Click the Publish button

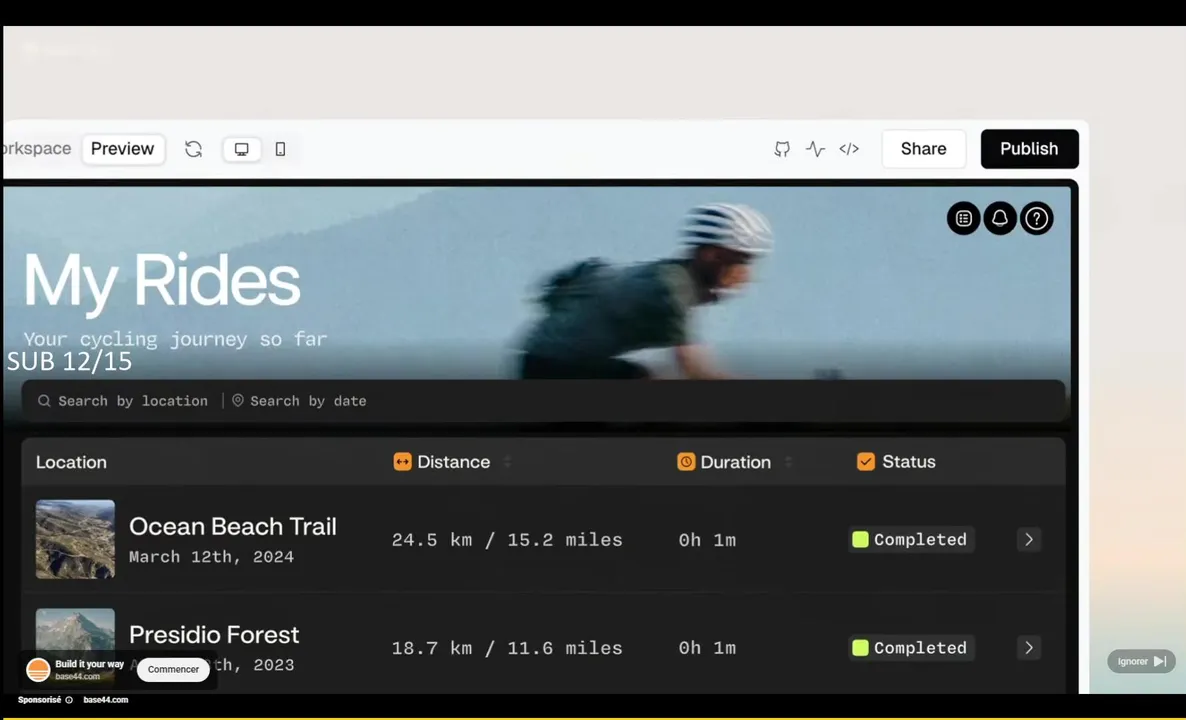(1029, 149)
